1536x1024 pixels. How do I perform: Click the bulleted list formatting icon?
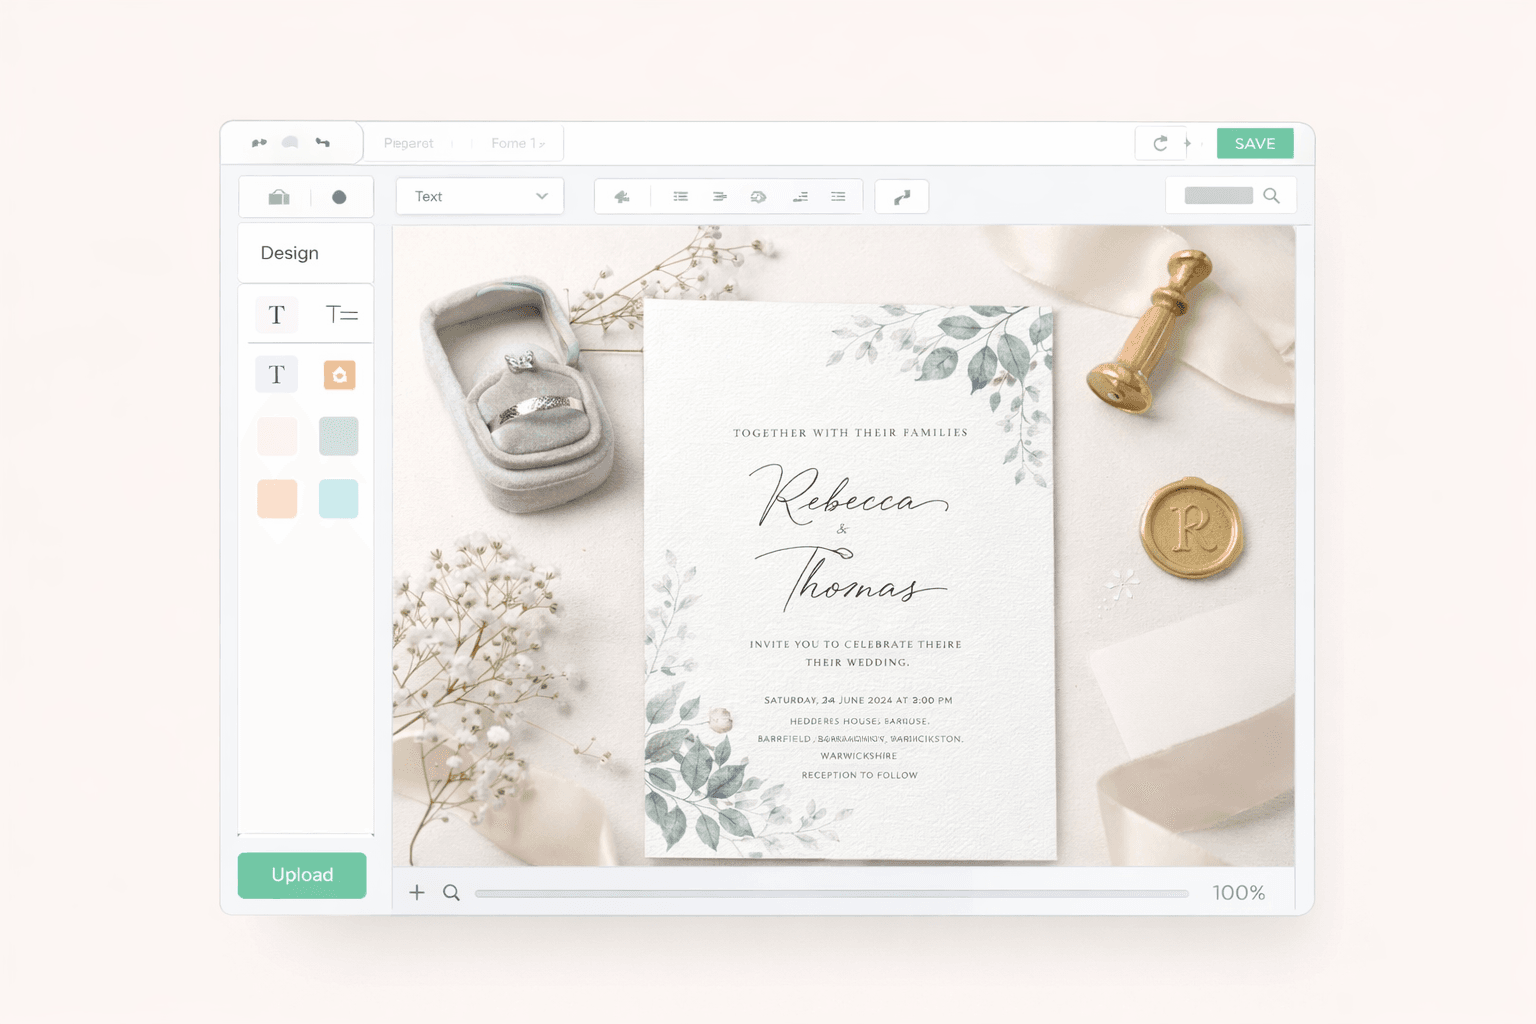pyautogui.click(x=680, y=196)
